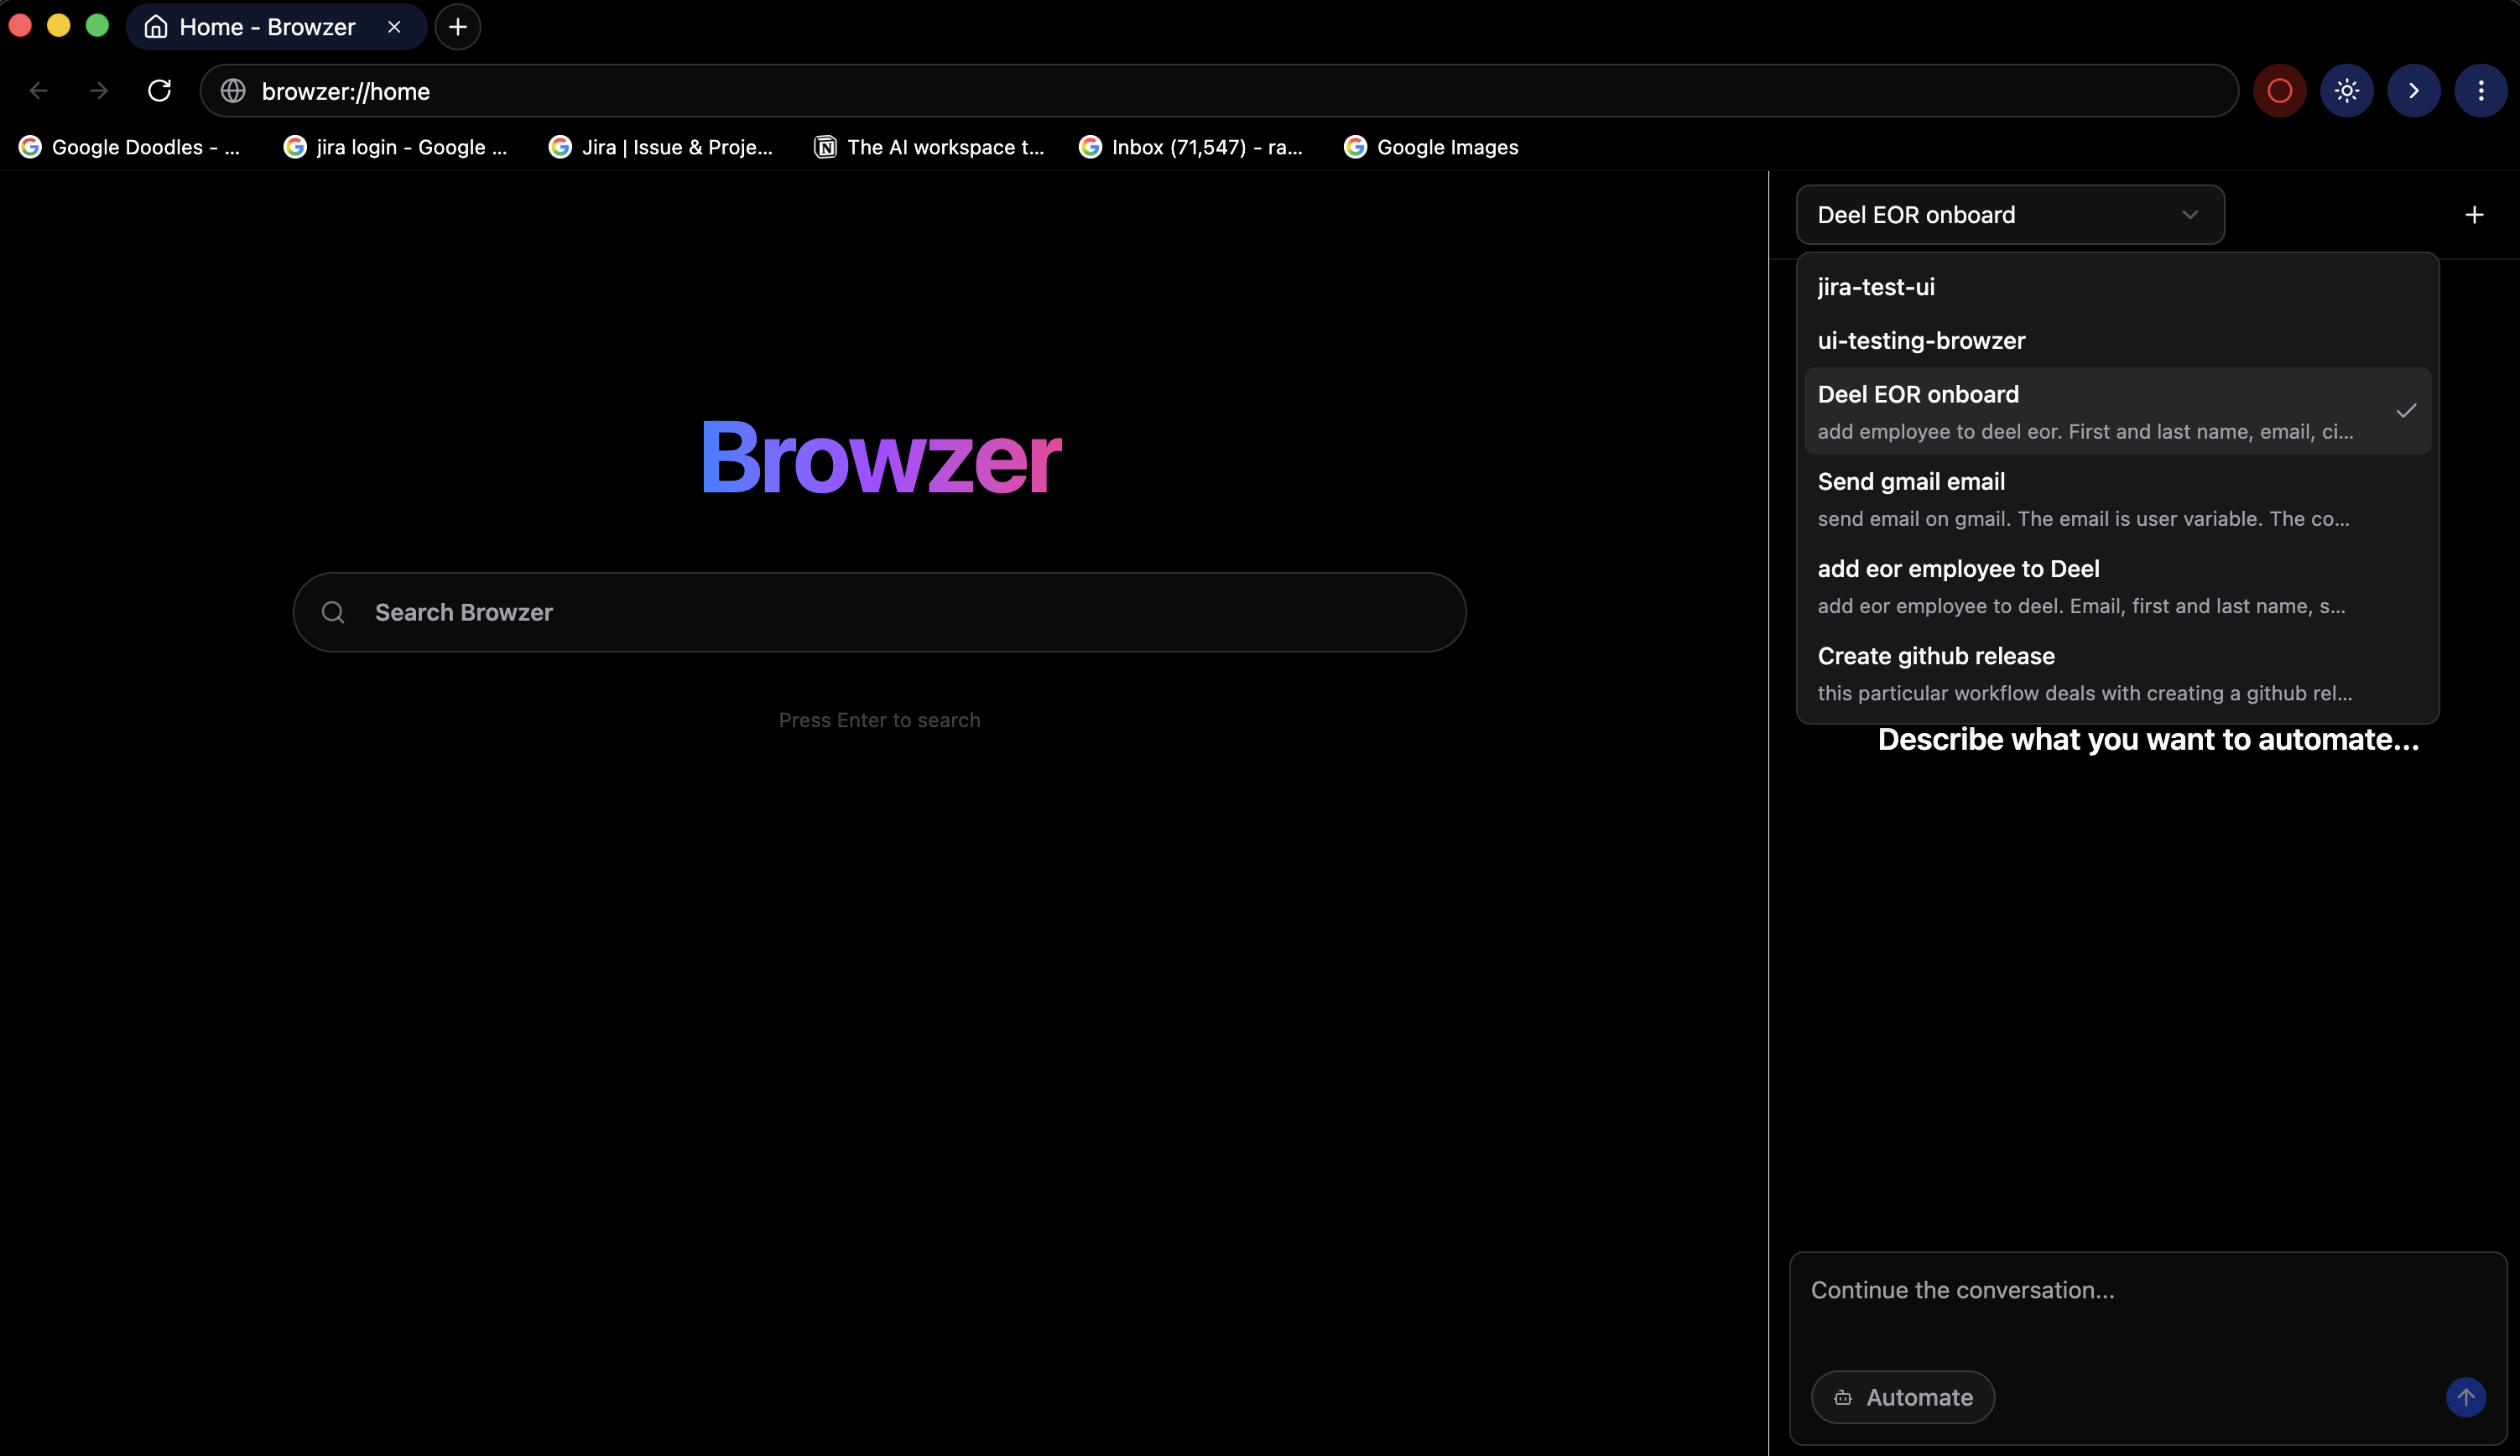This screenshot has width=2520, height=1456.
Task: Click the red recording indicator icon
Action: pyautogui.click(x=2279, y=90)
